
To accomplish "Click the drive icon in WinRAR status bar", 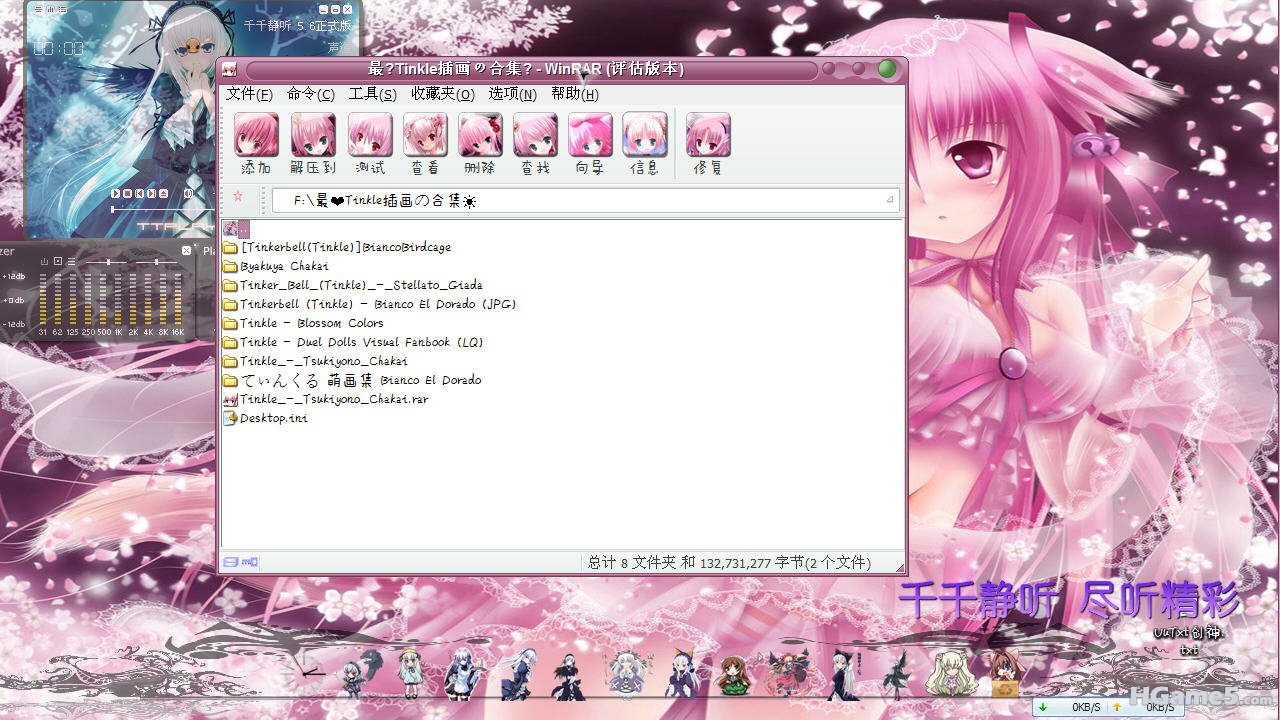I will pos(231,563).
